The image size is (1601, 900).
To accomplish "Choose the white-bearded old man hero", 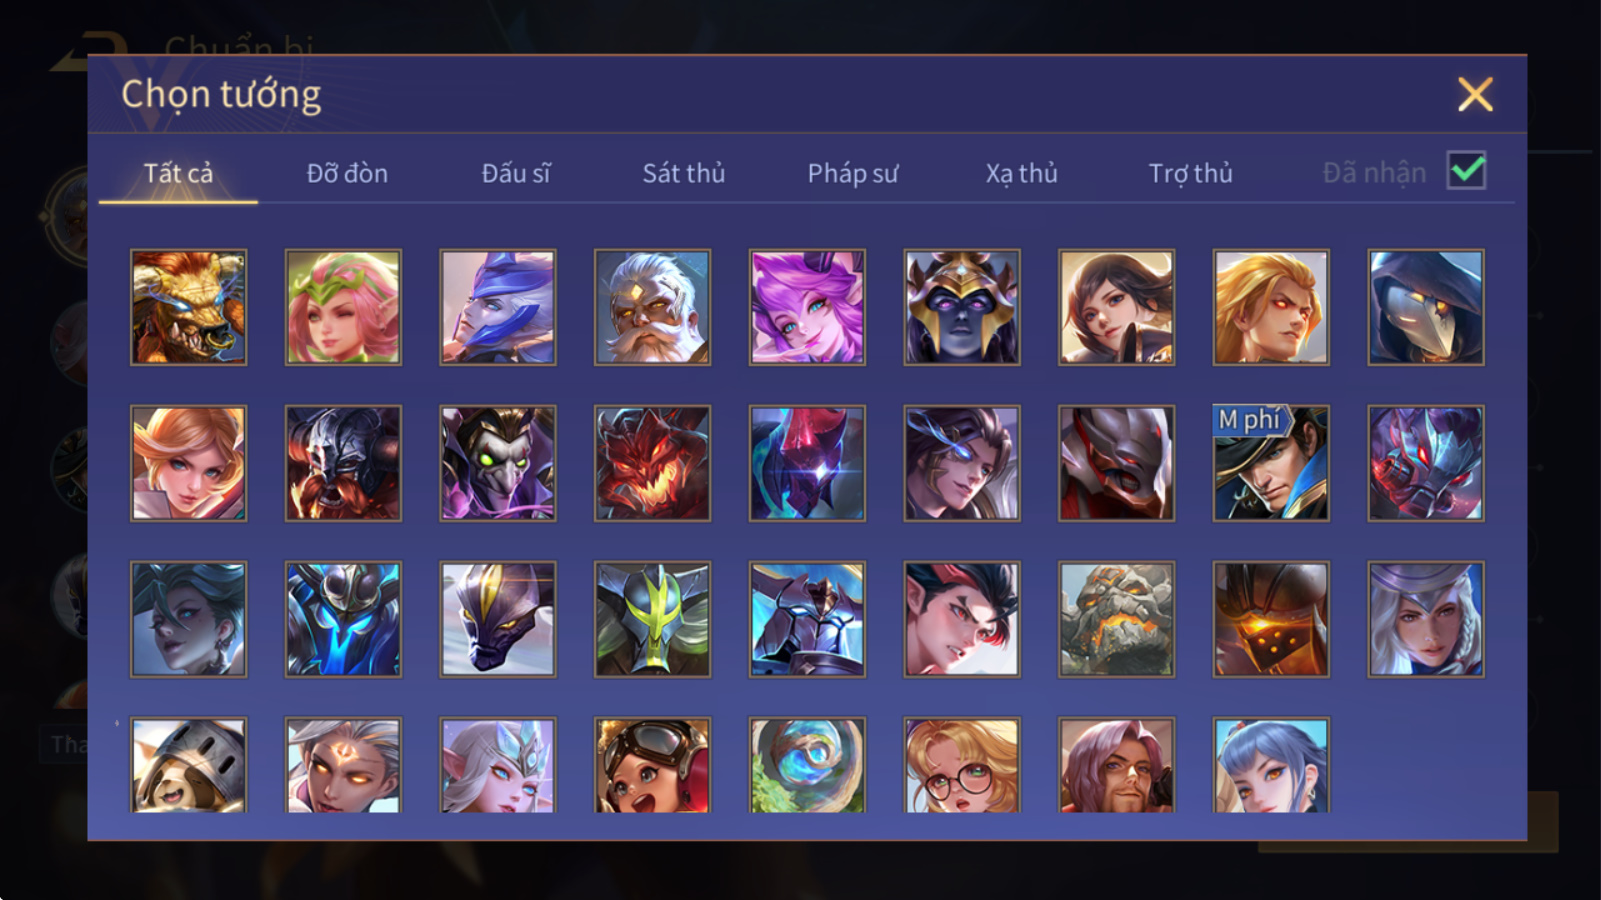I will [652, 307].
